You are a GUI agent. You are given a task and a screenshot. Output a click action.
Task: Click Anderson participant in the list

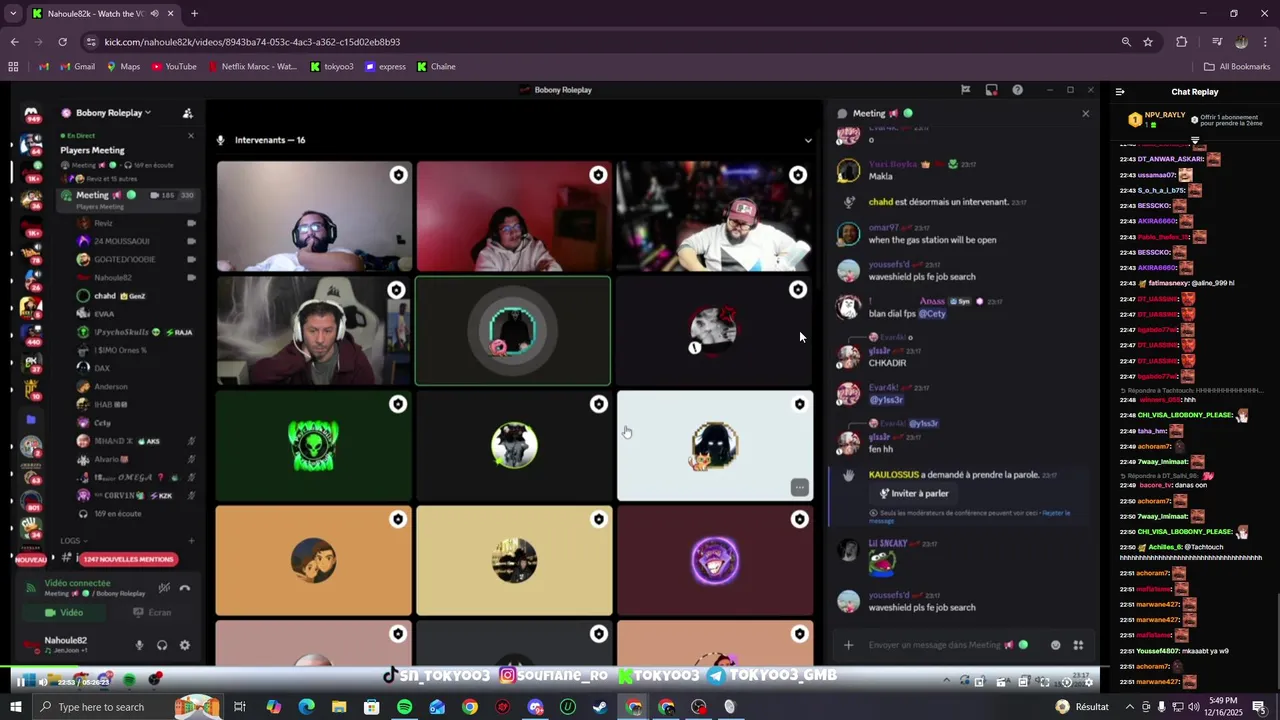click(x=110, y=387)
